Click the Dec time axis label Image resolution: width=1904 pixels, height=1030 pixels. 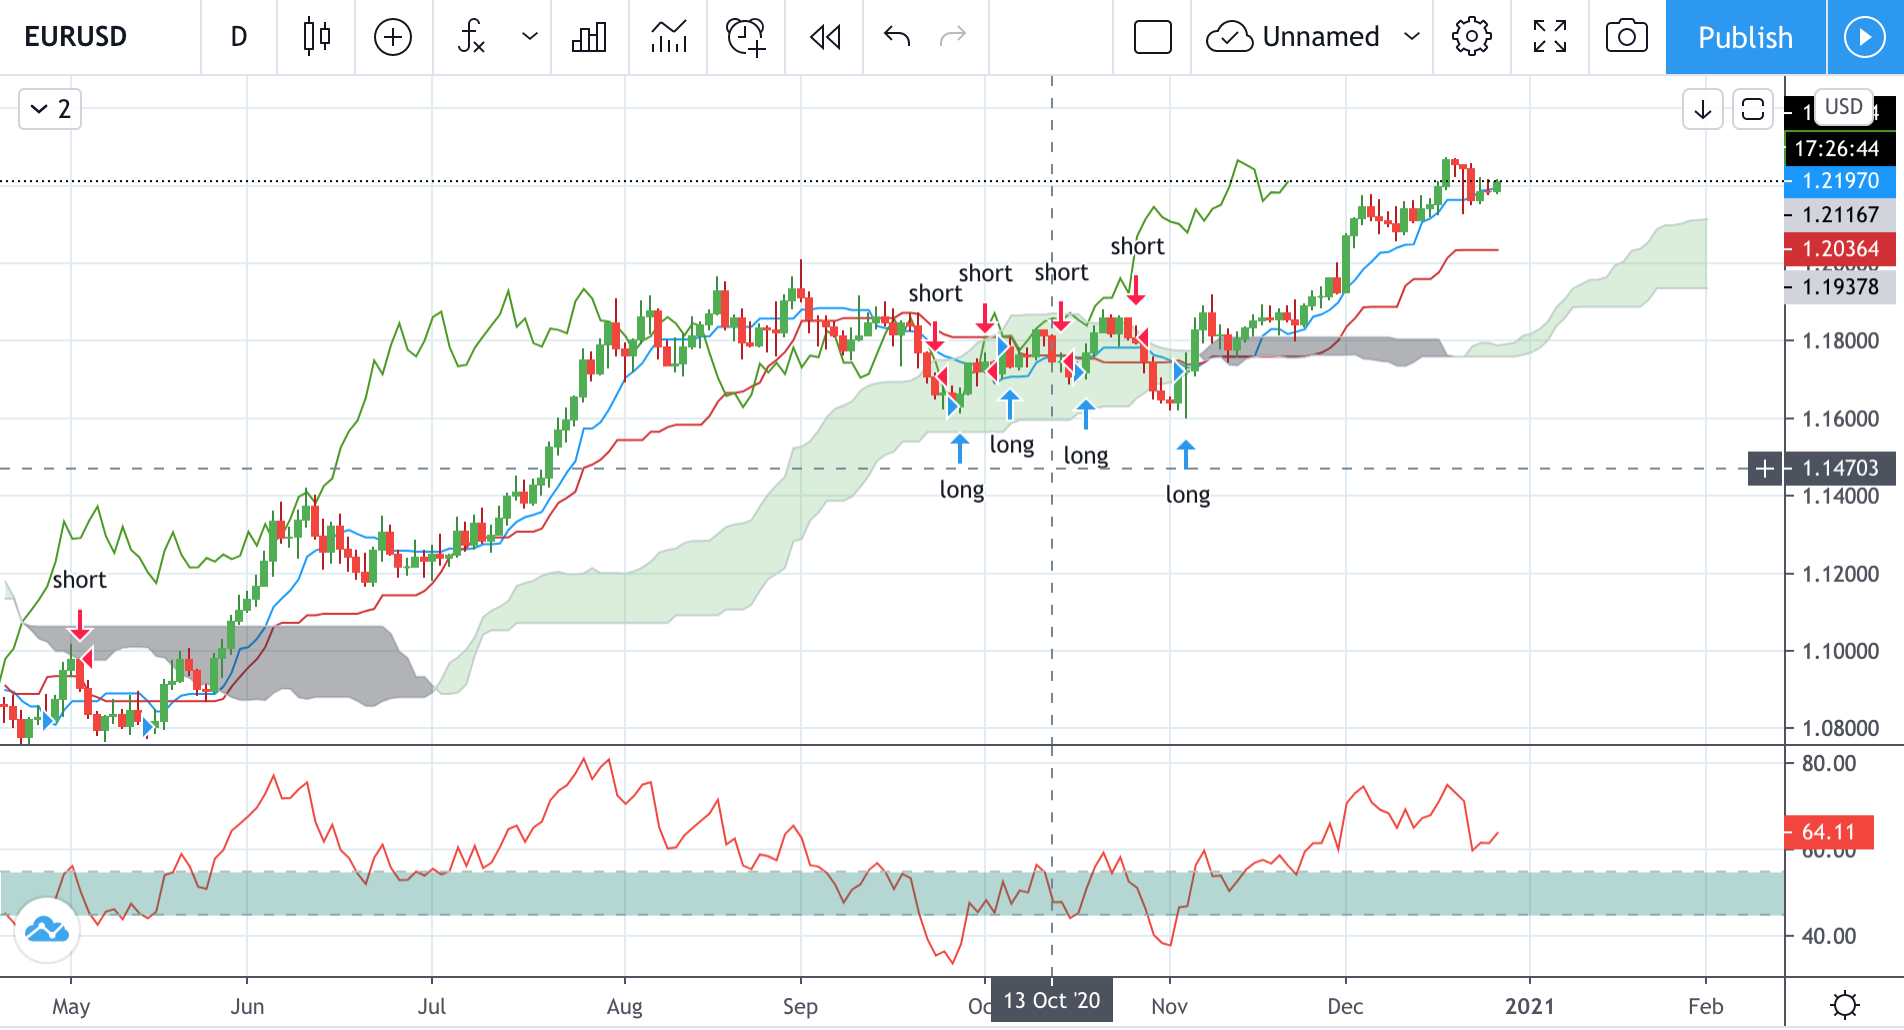(1345, 1006)
